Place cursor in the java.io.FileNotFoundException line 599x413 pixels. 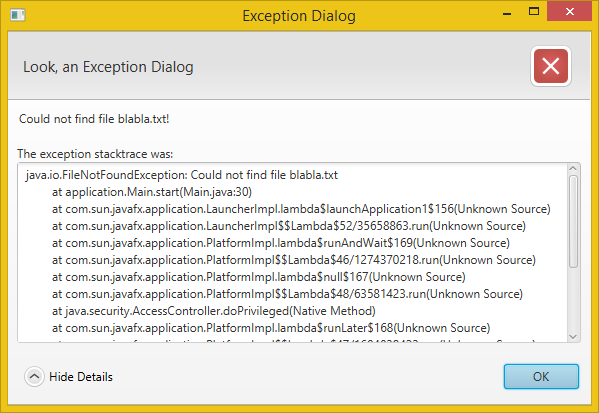coord(182,175)
